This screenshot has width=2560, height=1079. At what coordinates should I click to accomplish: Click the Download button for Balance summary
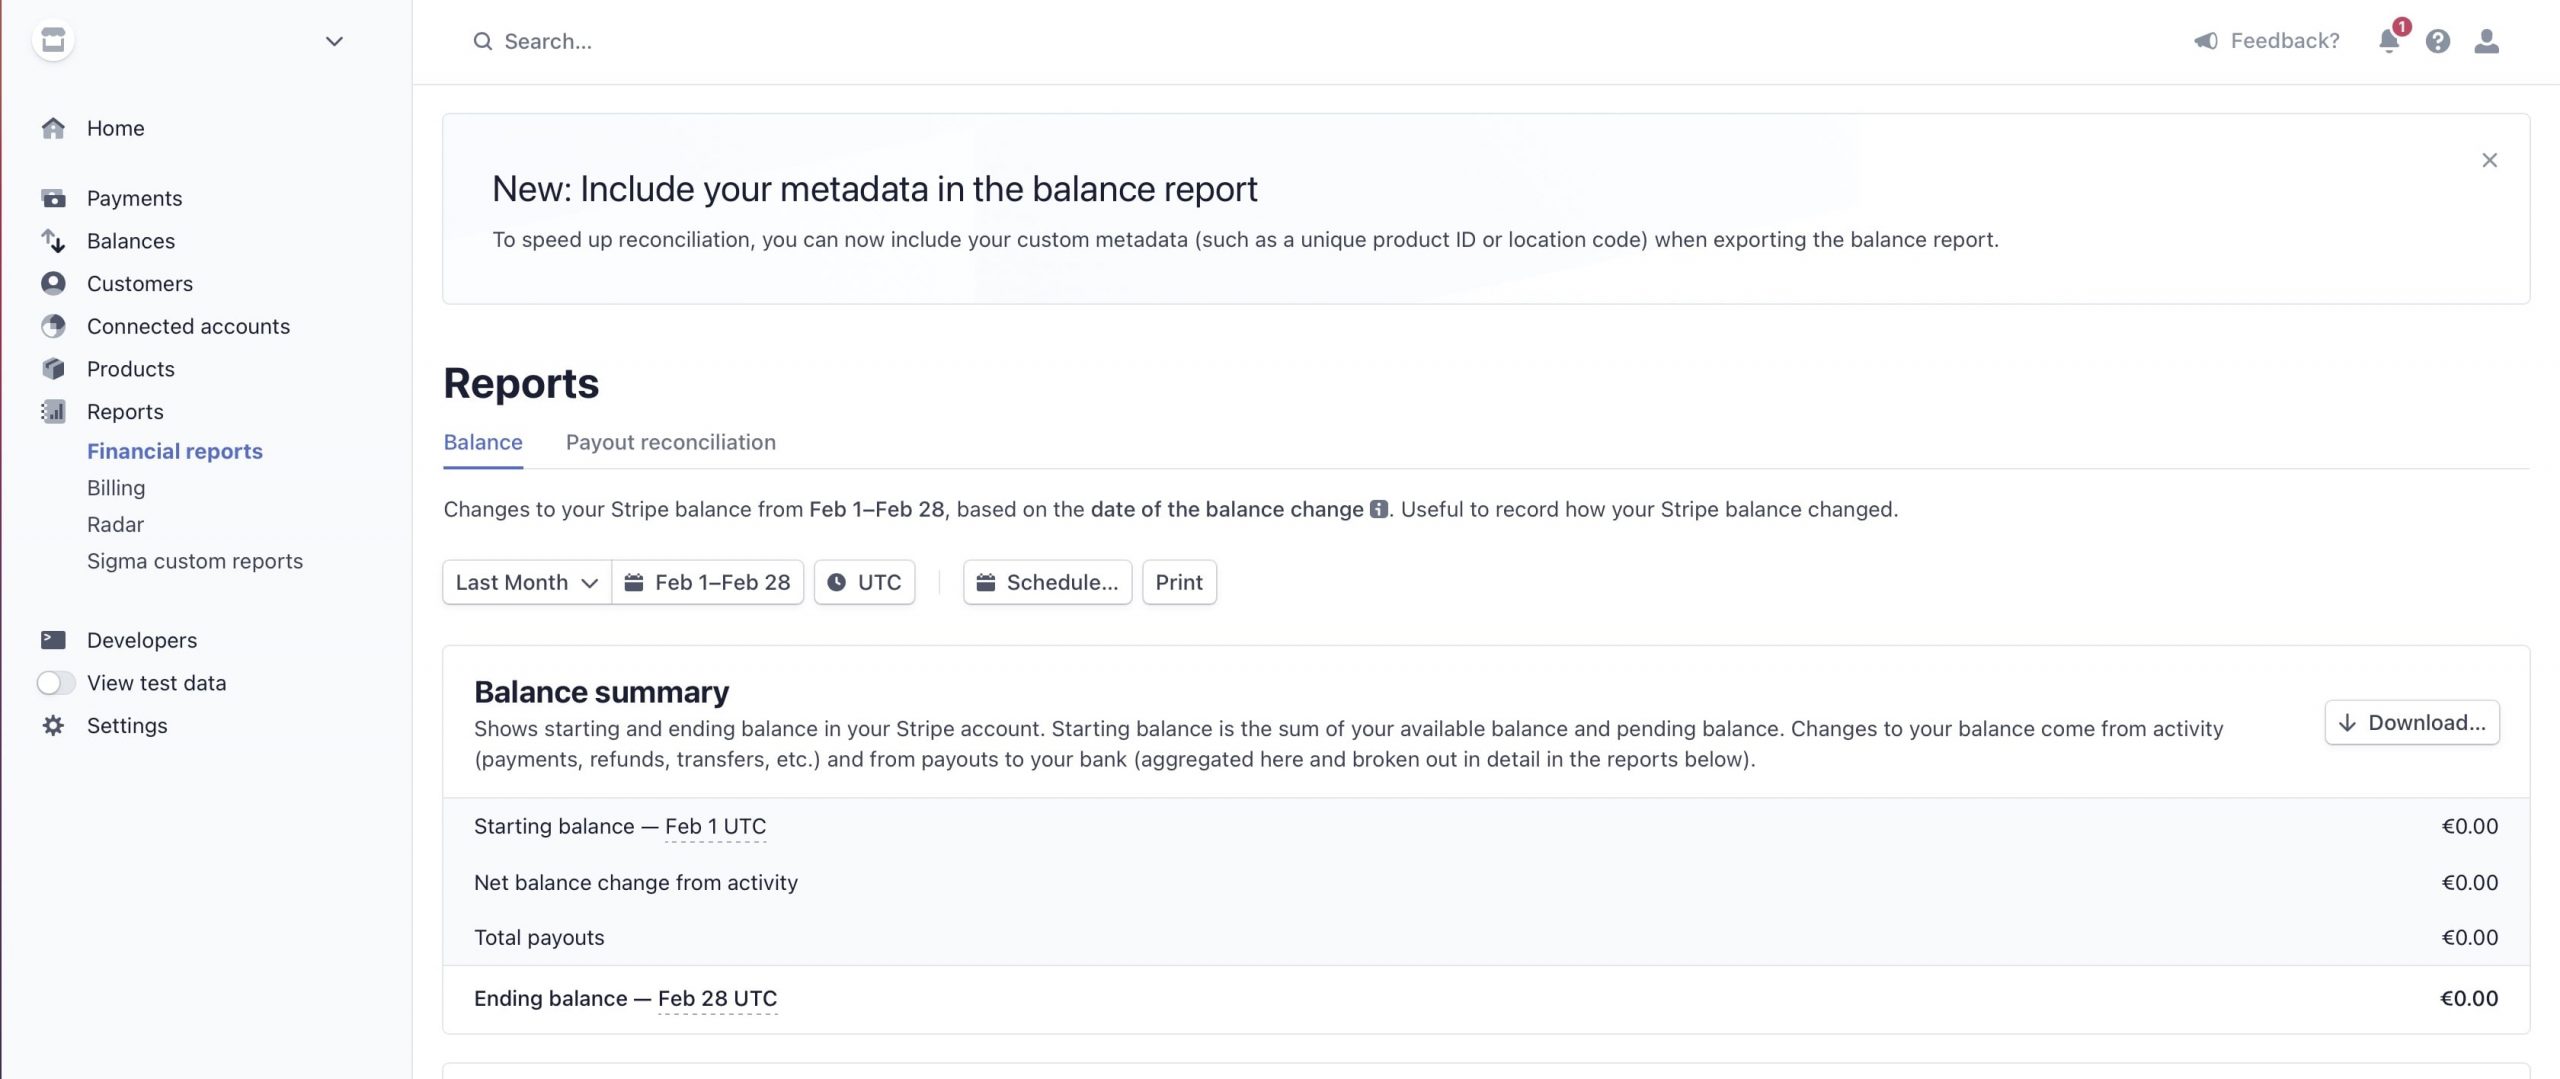(x=2411, y=722)
